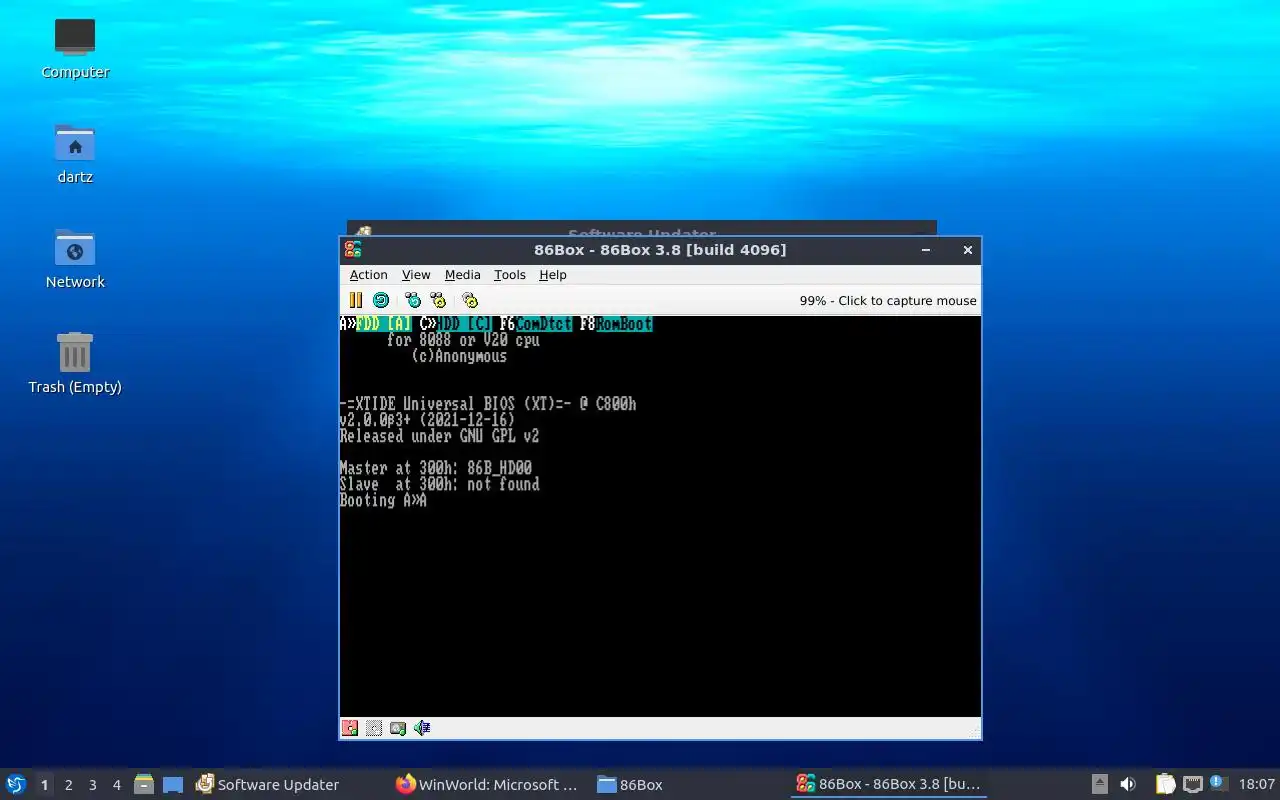This screenshot has width=1280, height=800.
Task: Select the Trash (Empty) desktop icon
Action: click(x=75, y=363)
